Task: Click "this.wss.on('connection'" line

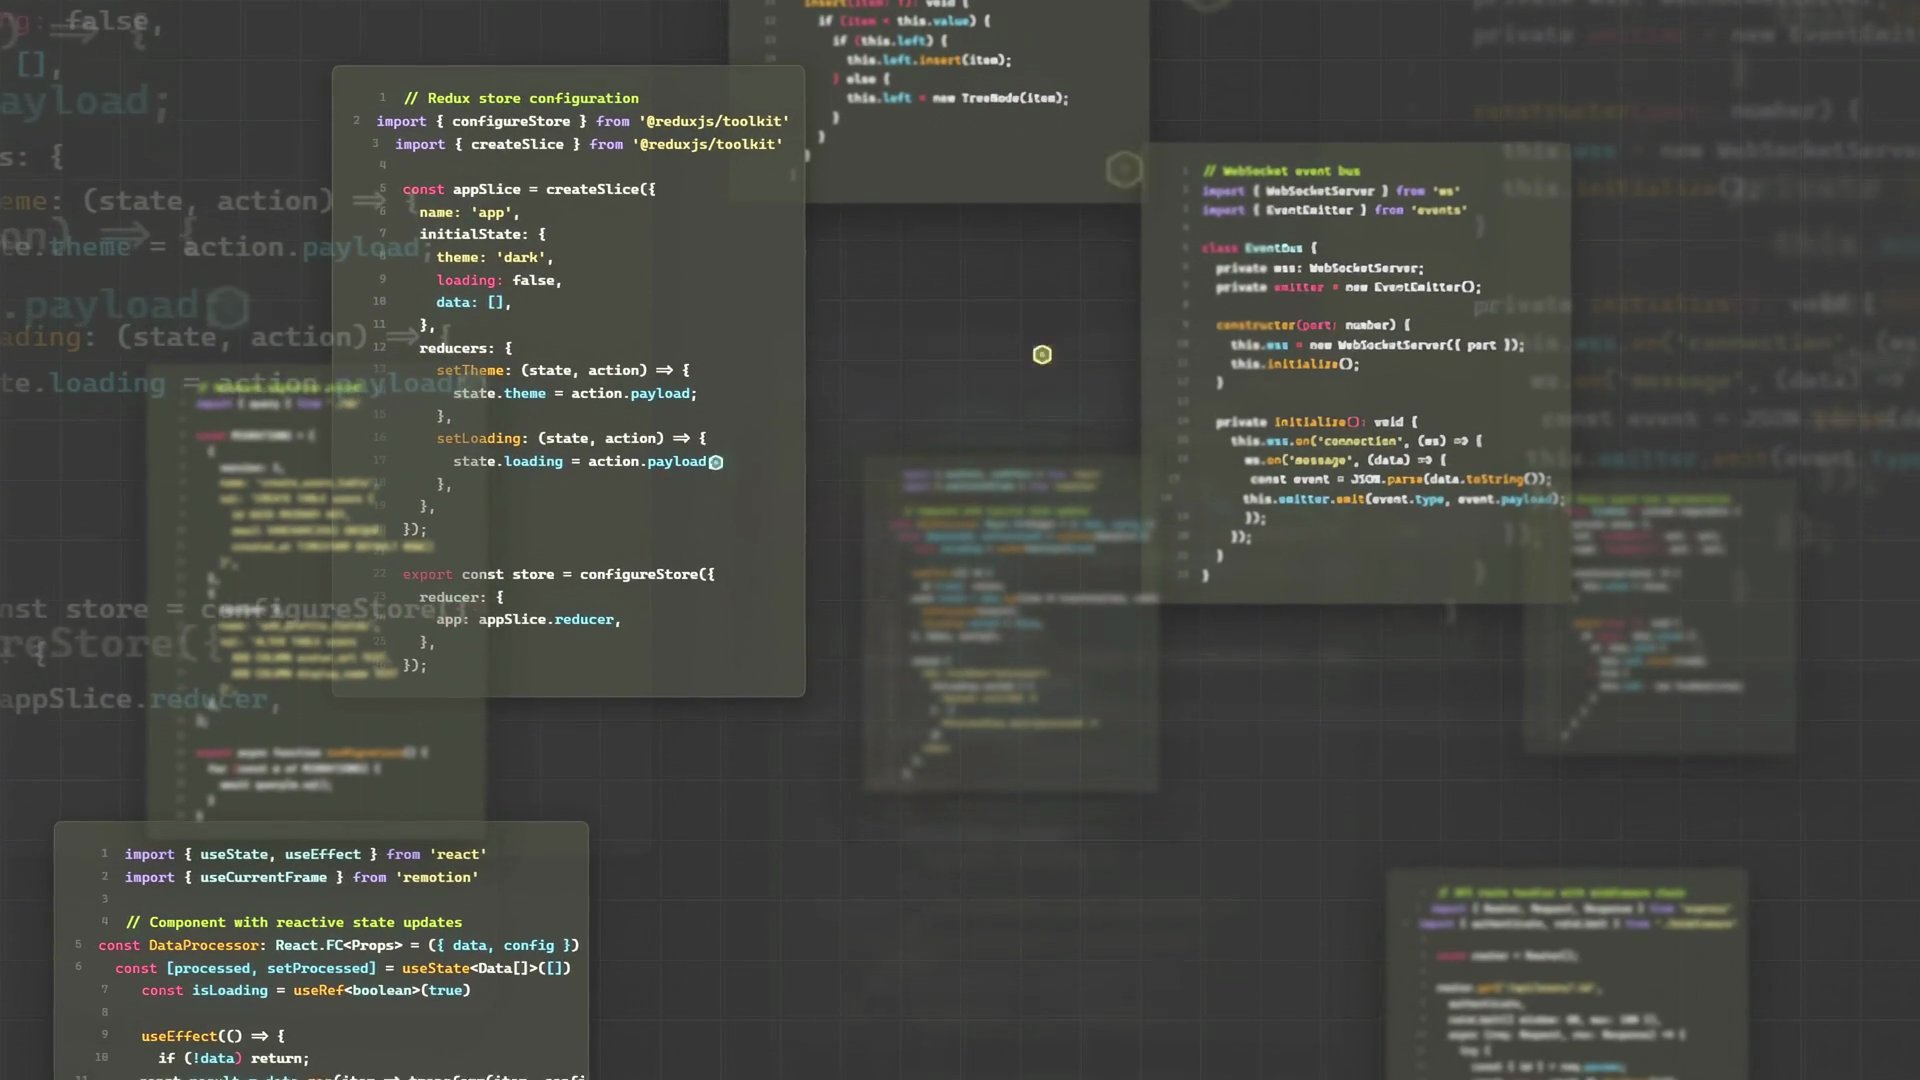Action: click(1357, 441)
